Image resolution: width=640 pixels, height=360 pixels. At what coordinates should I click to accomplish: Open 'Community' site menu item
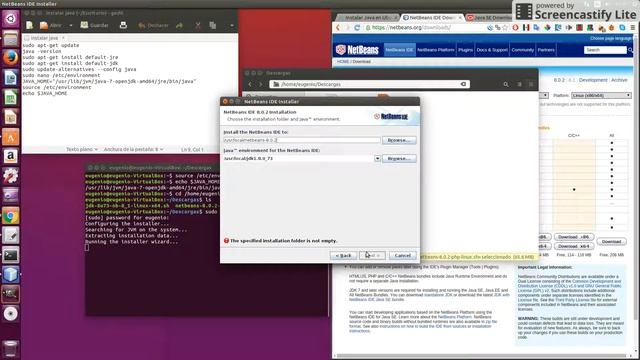point(522,50)
